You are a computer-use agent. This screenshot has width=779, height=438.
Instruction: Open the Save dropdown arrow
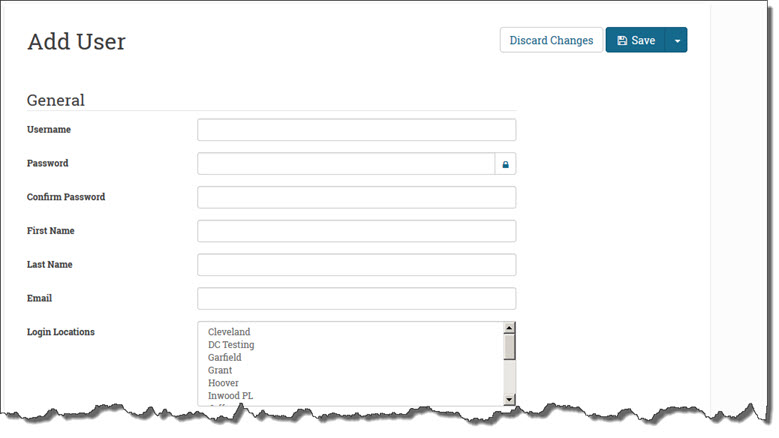pos(677,41)
